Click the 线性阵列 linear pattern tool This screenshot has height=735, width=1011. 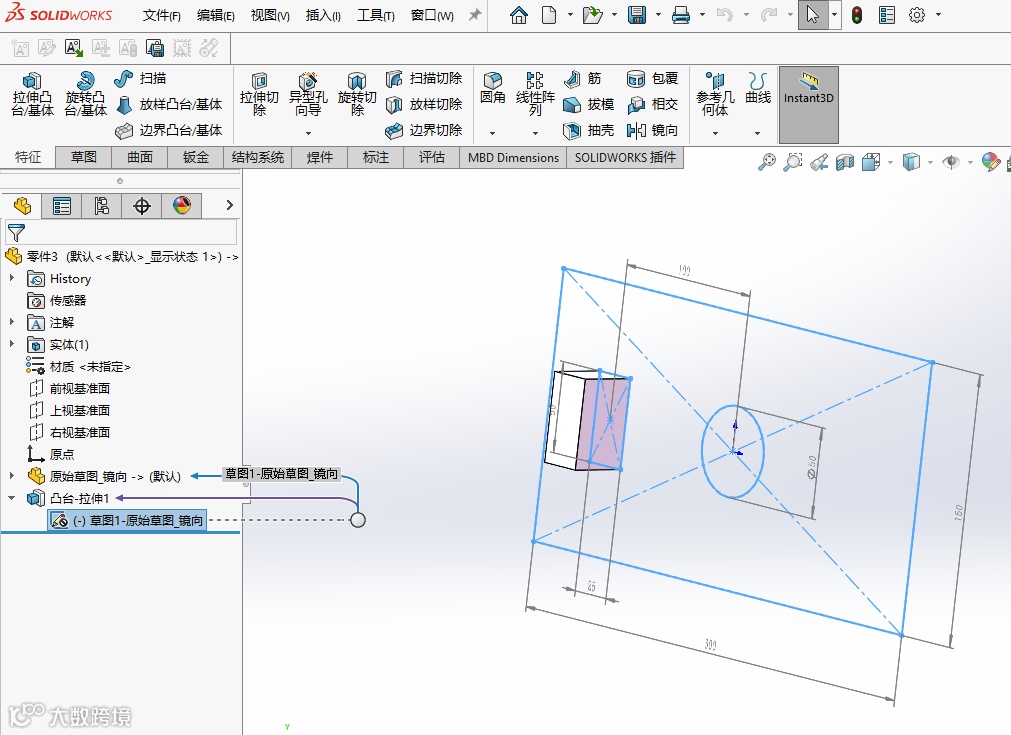(x=535, y=95)
